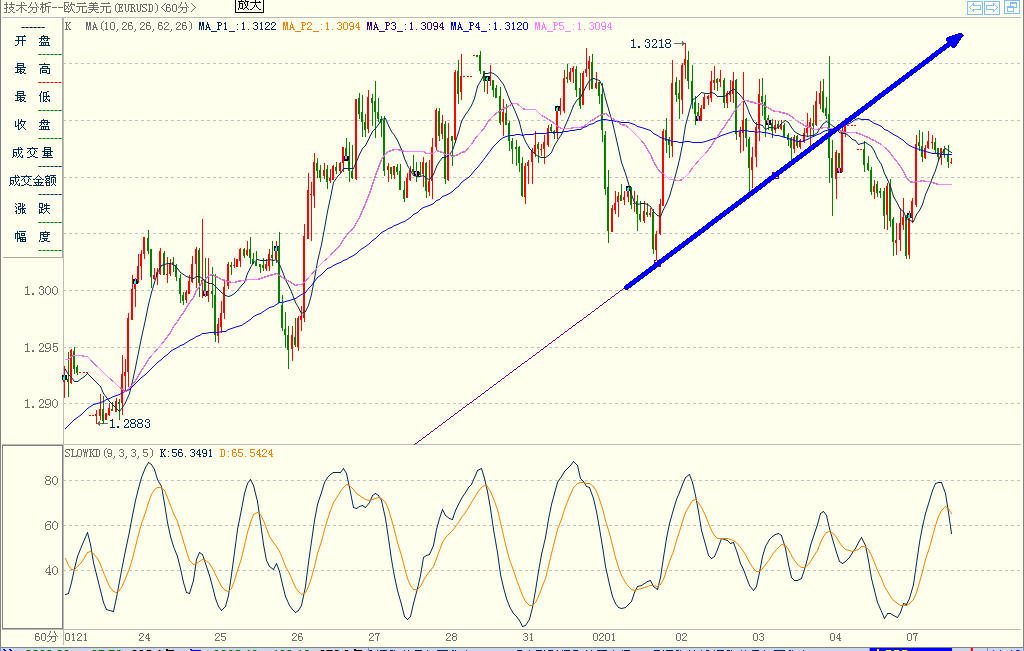This screenshot has width=1024, height=651.
Task: Click the restore window icon at top right
Action: [x=1013, y=8]
